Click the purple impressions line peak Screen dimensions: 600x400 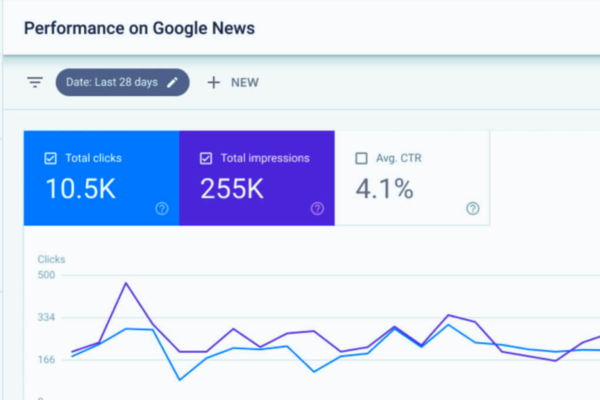click(126, 283)
